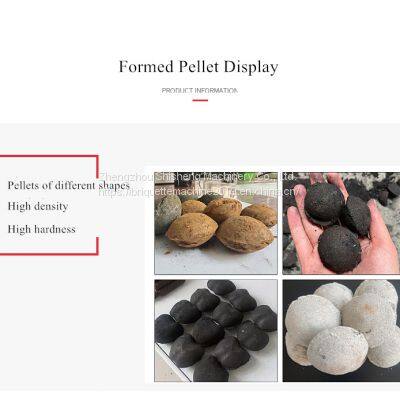400x400 pixels.
Task: Follow the briquettemachine watermark URL
Action: (x=200, y=192)
